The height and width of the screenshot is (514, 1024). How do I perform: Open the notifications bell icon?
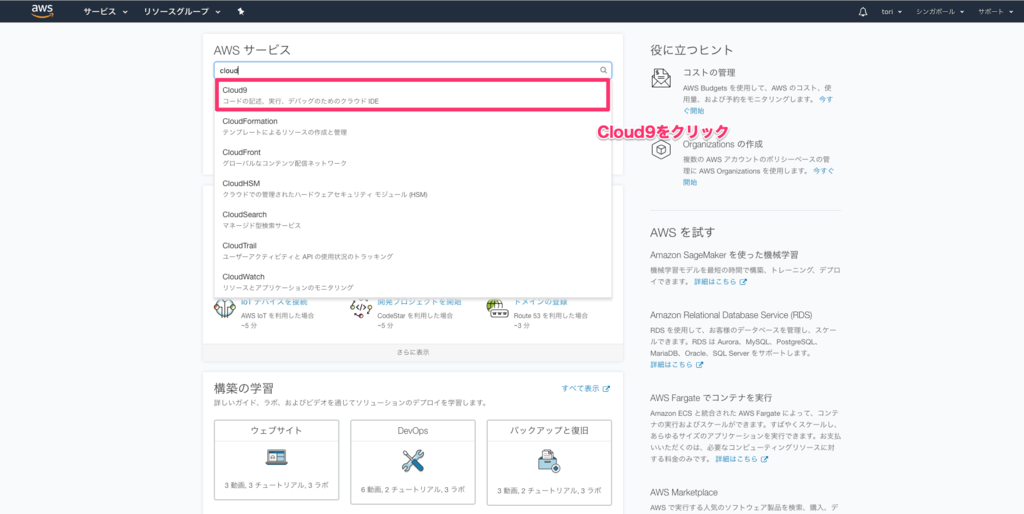coord(863,12)
